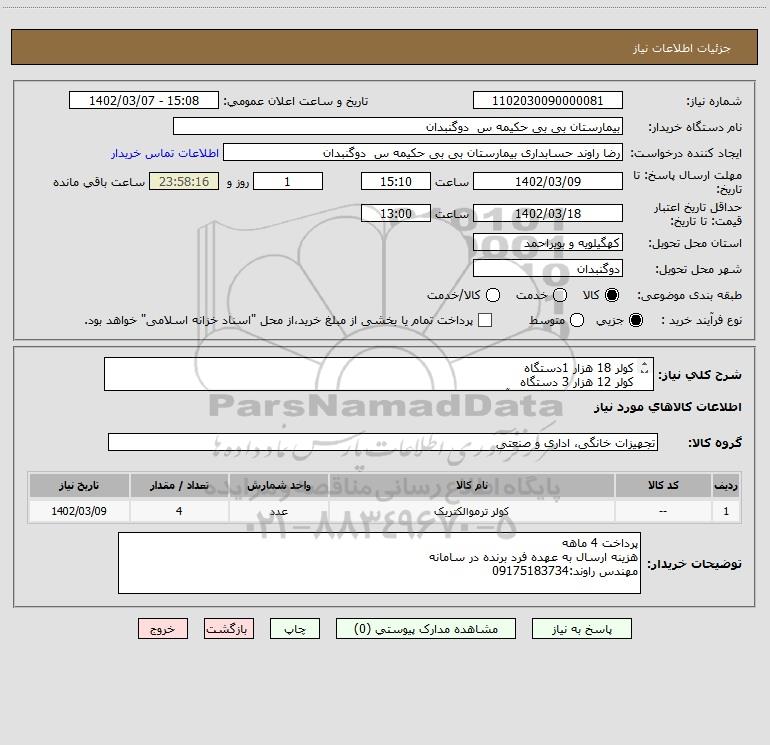
Task: Click the request creator field رضا راوند
Action: click(423, 152)
